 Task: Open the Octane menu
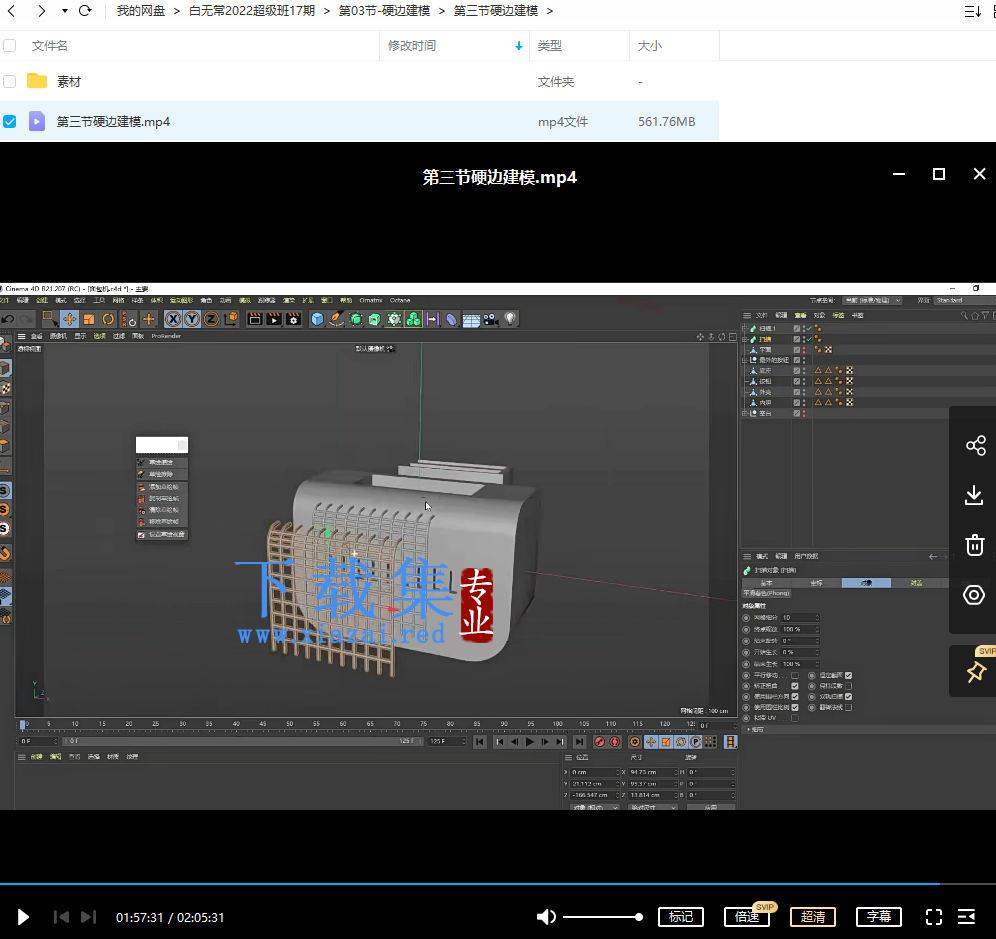400,300
